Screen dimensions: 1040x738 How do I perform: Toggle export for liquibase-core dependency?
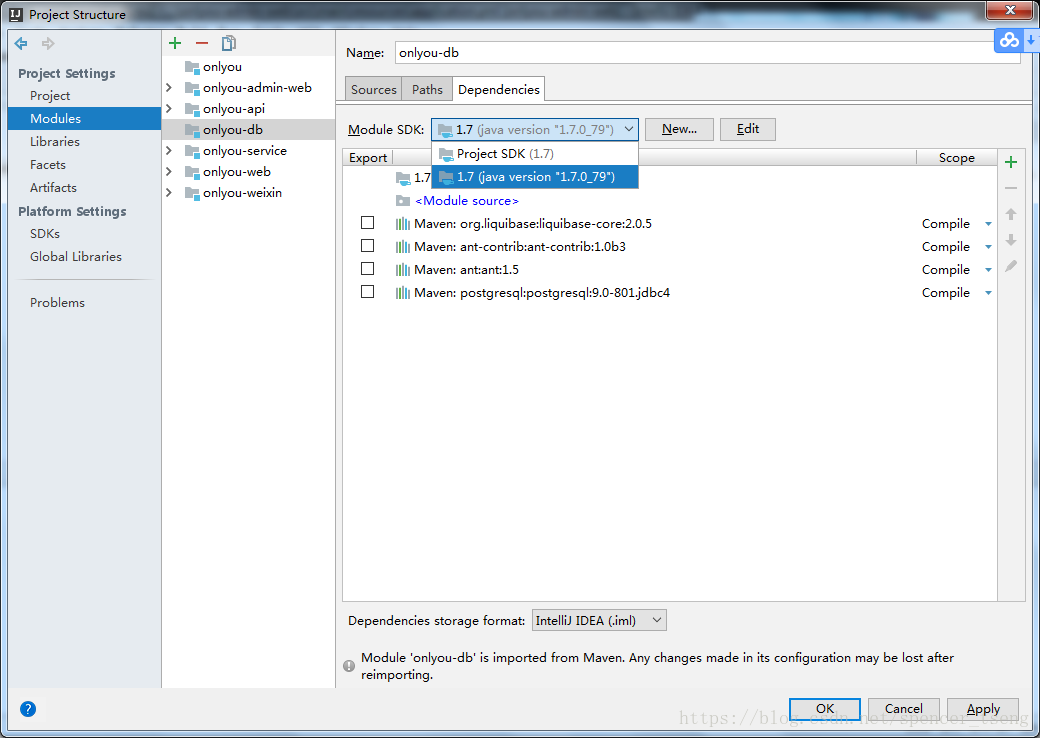pyautogui.click(x=367, y=223)
